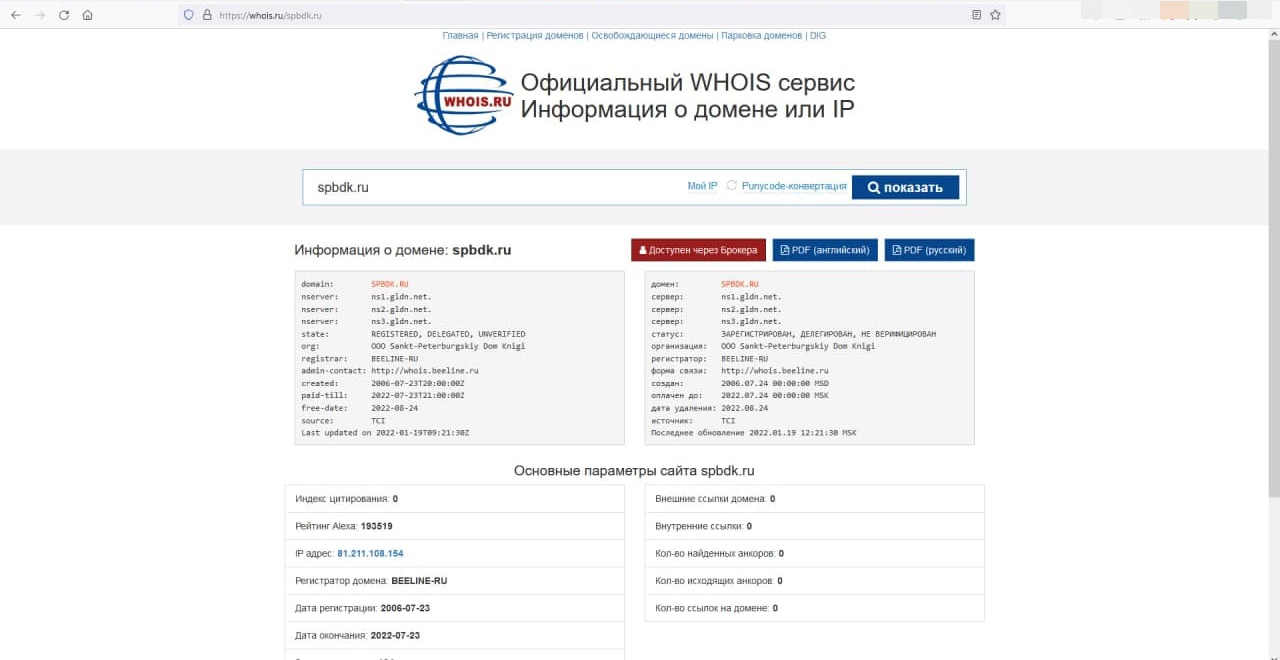This screenshot has width=1280, height=660.
Task: Click the free-date value 2022-08-24
Action: pyautogui.click(x=394, y=408)
